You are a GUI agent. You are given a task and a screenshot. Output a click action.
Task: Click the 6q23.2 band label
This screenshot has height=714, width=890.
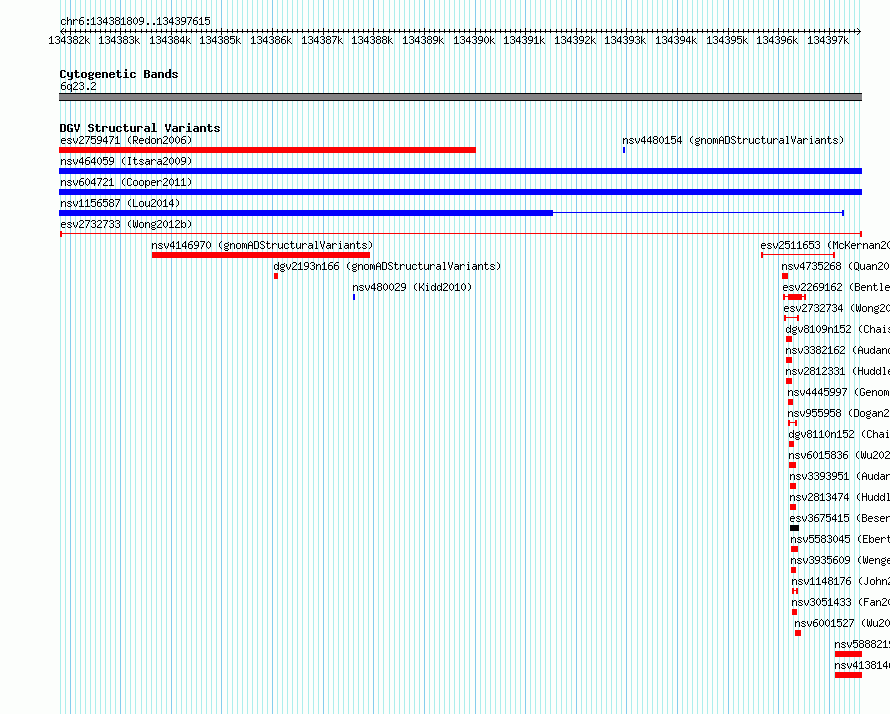78,86
